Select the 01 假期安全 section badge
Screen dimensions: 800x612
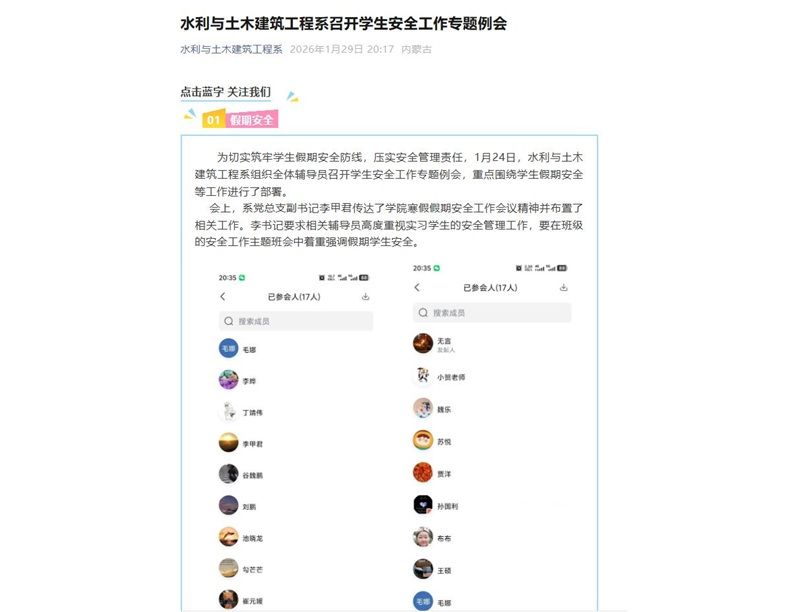coord(240,120)
